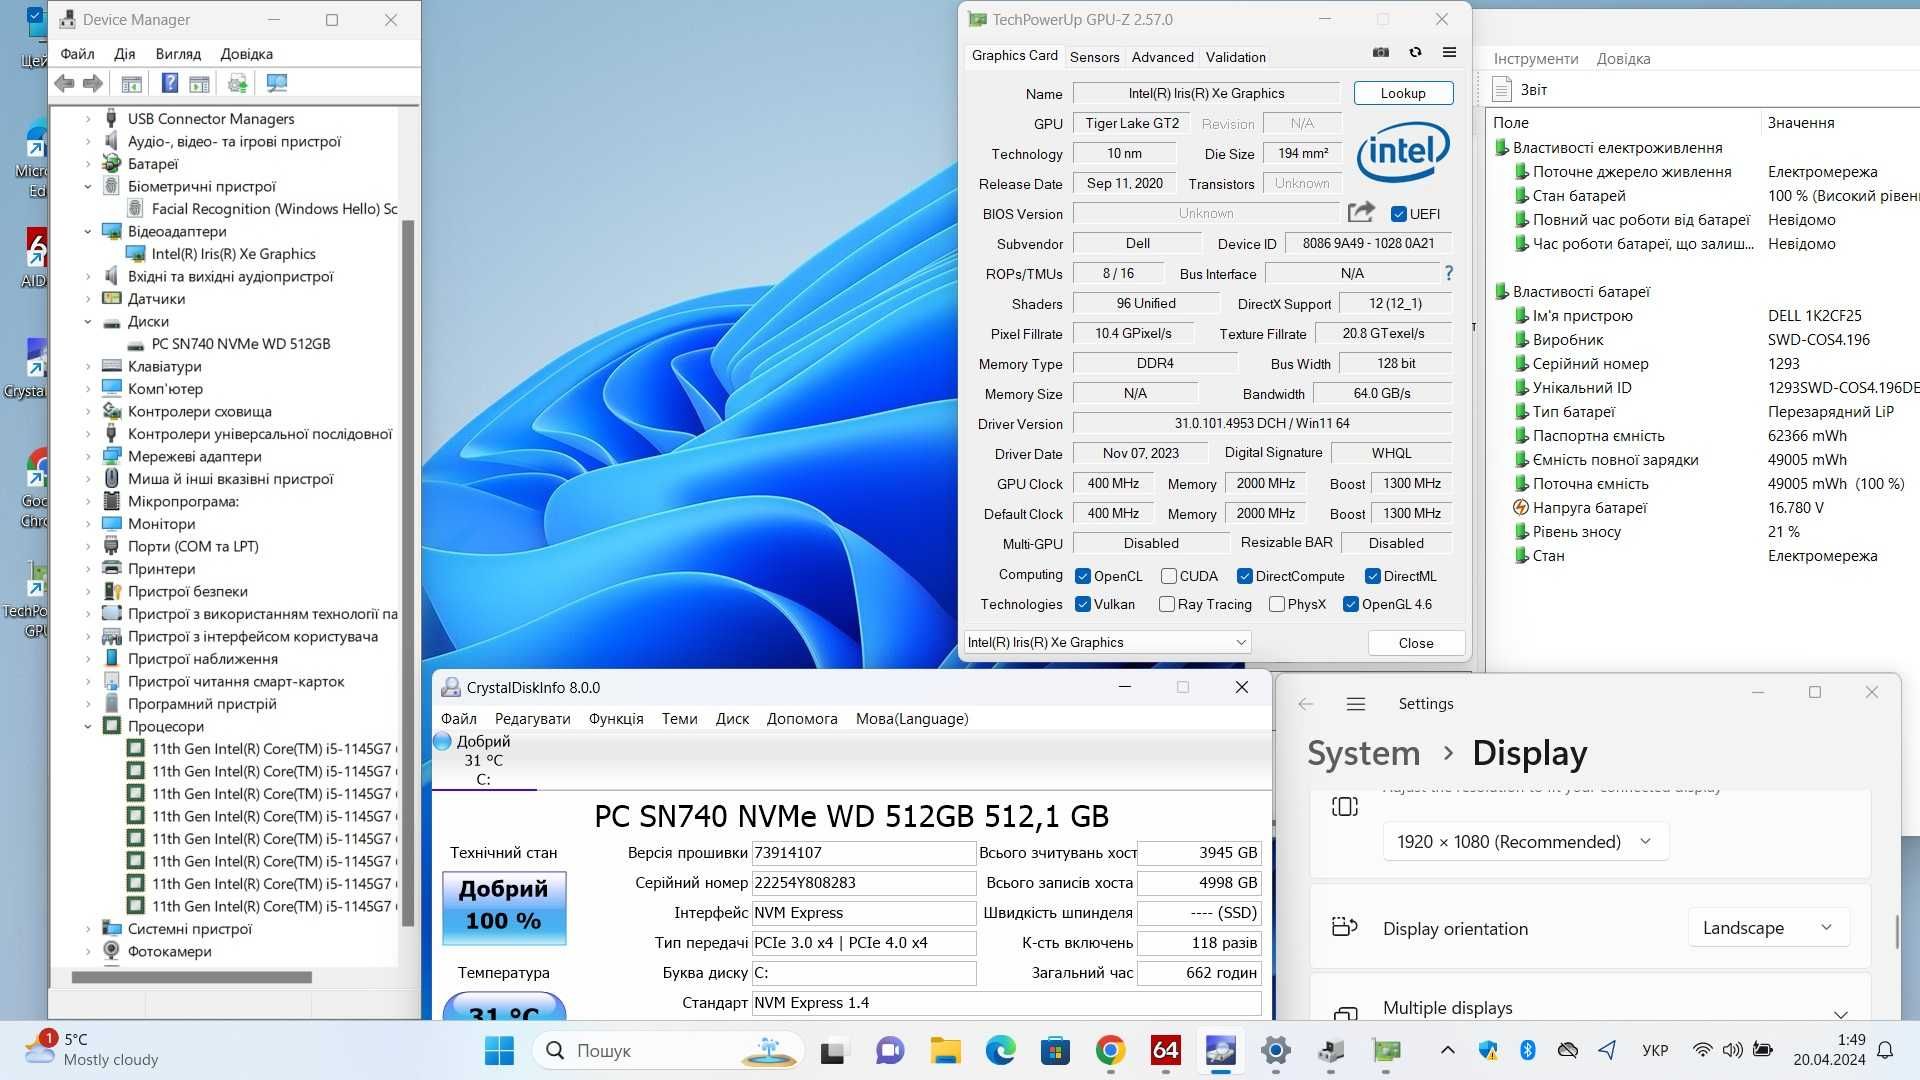This screenshot has height=1080, width=1920.
Task: Click the disk health status circle in CrystalDiskInfo
Action: (x=443, y=742)
